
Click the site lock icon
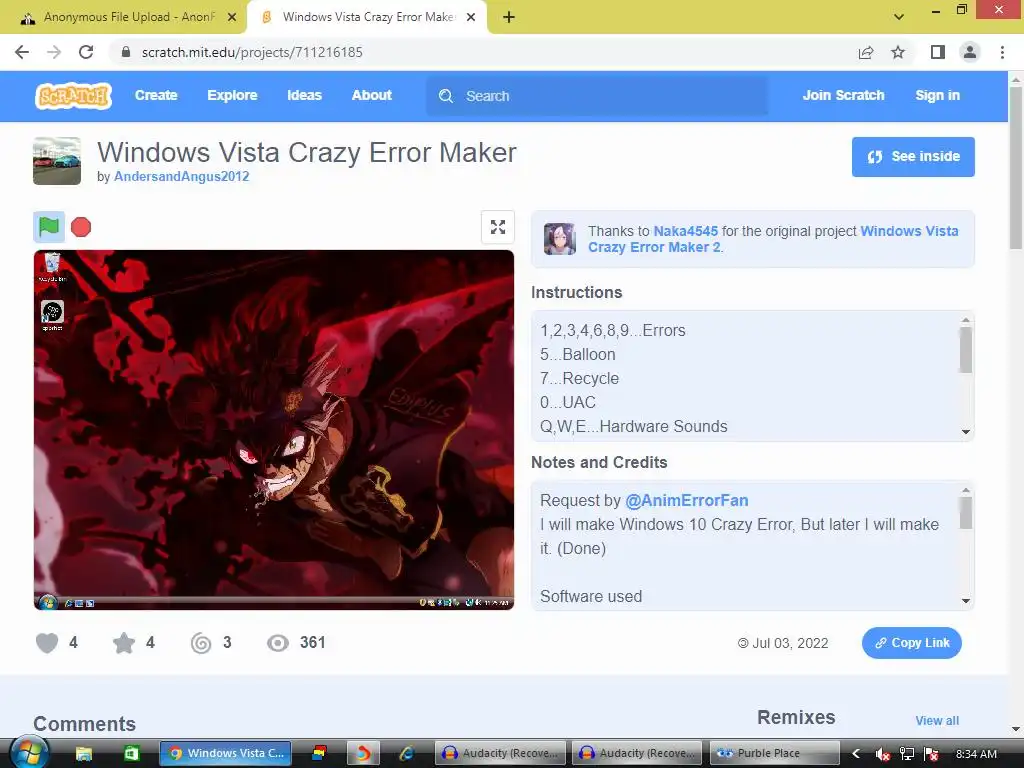126,52
